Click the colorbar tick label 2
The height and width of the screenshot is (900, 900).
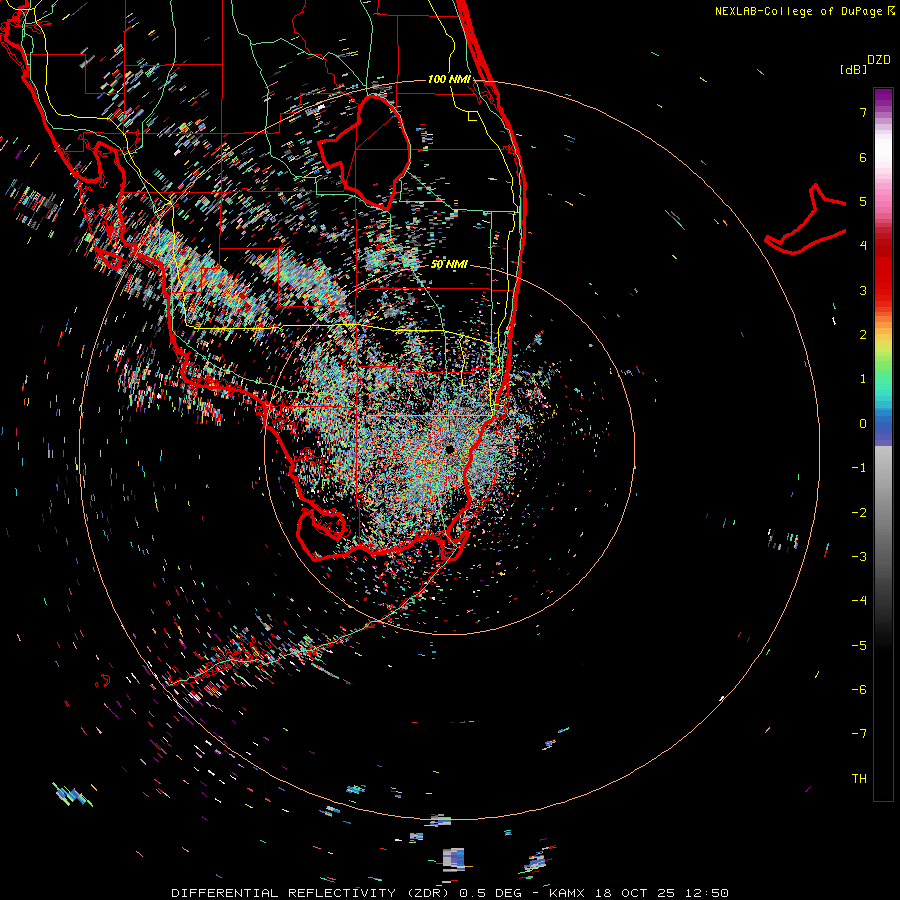(863, 335)
